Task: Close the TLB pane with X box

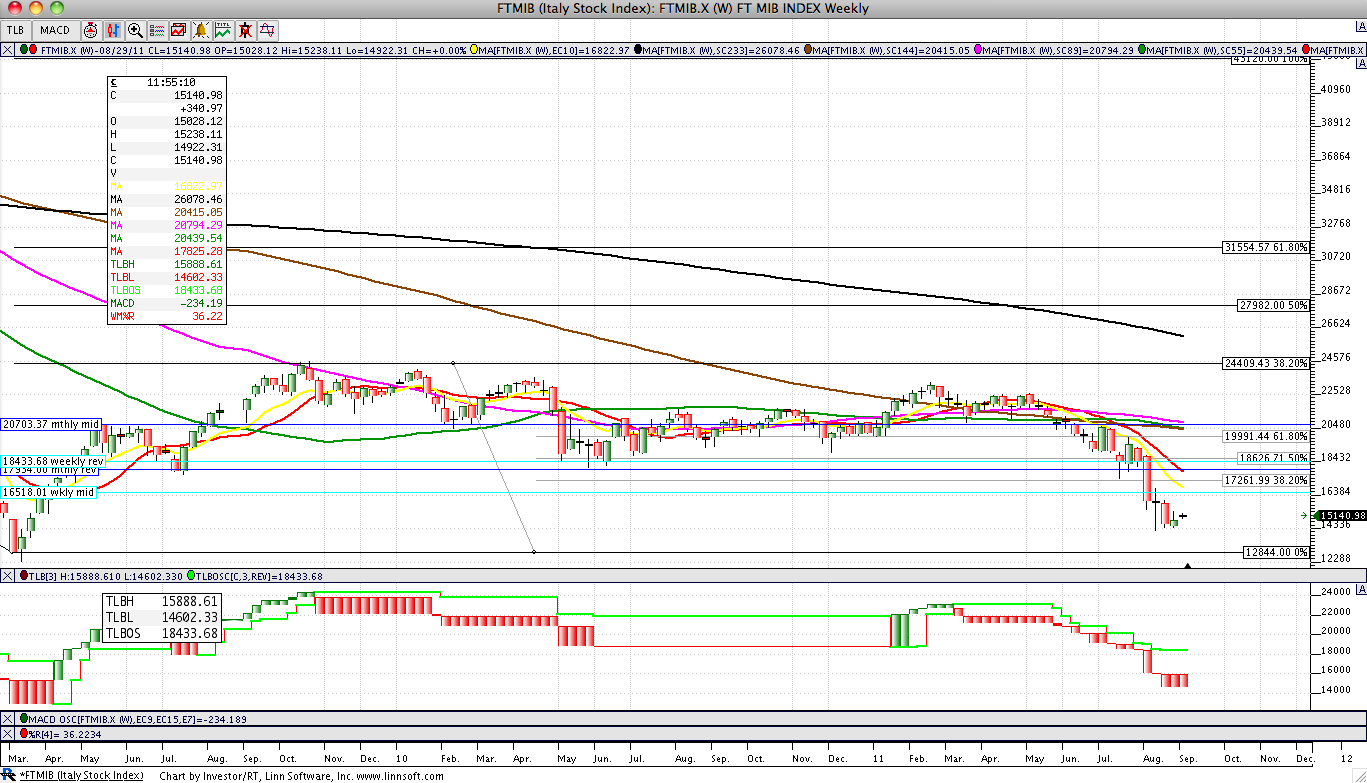Action: pyautogui.click(x=8, y=576)
